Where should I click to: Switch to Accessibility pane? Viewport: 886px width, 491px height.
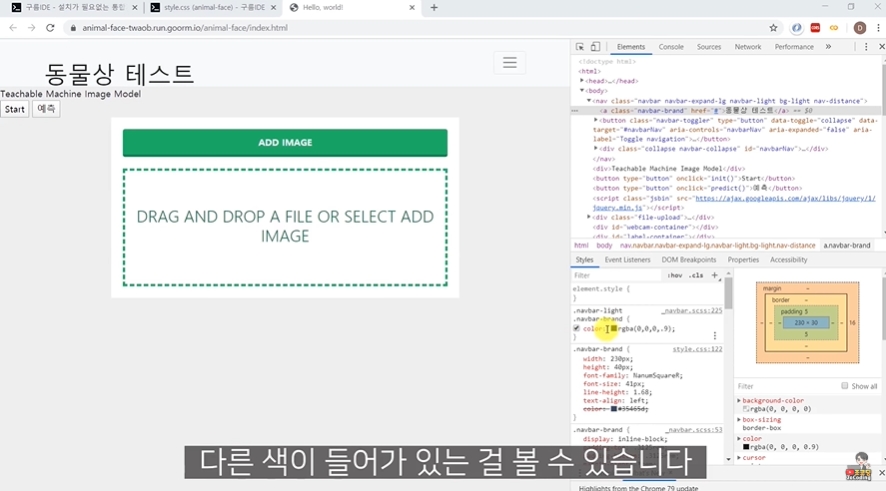click(788, 260)
